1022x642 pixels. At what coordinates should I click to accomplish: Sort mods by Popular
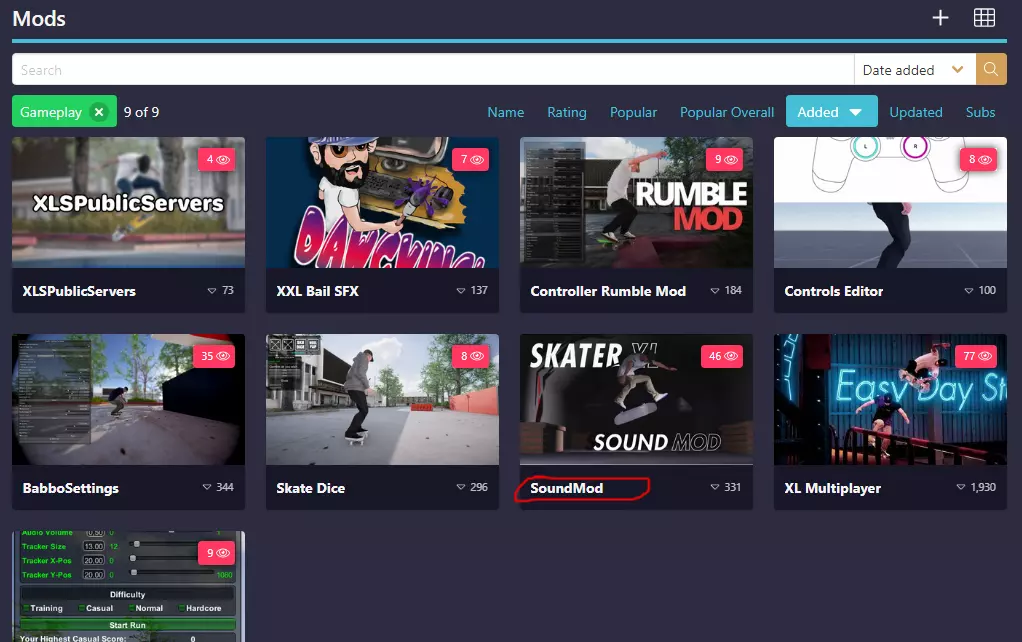pyautogui.click(x=633, y=112)
